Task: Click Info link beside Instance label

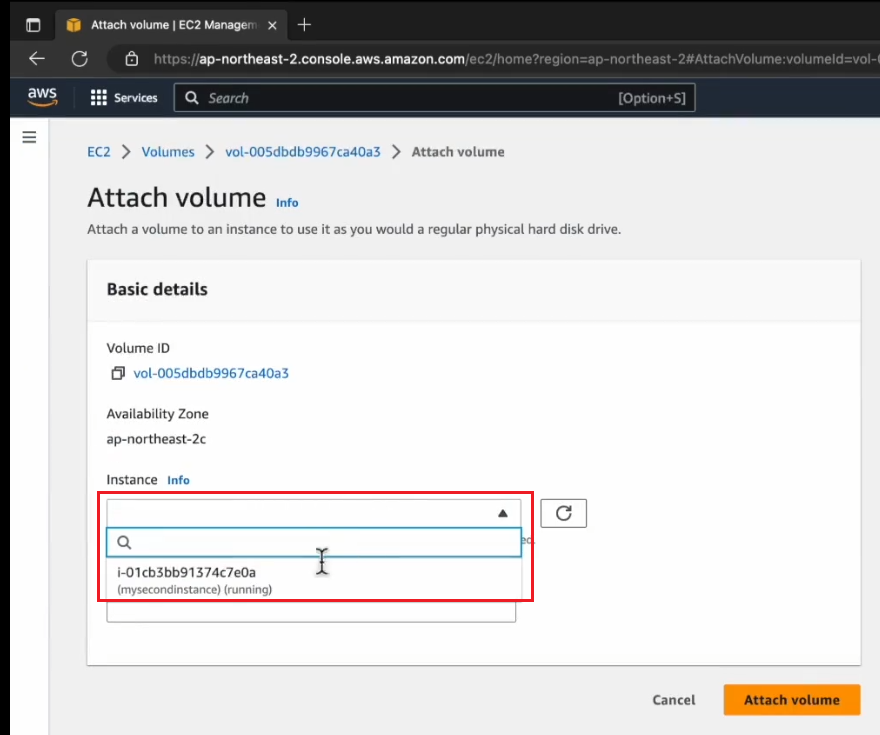Action: point(178,480)
